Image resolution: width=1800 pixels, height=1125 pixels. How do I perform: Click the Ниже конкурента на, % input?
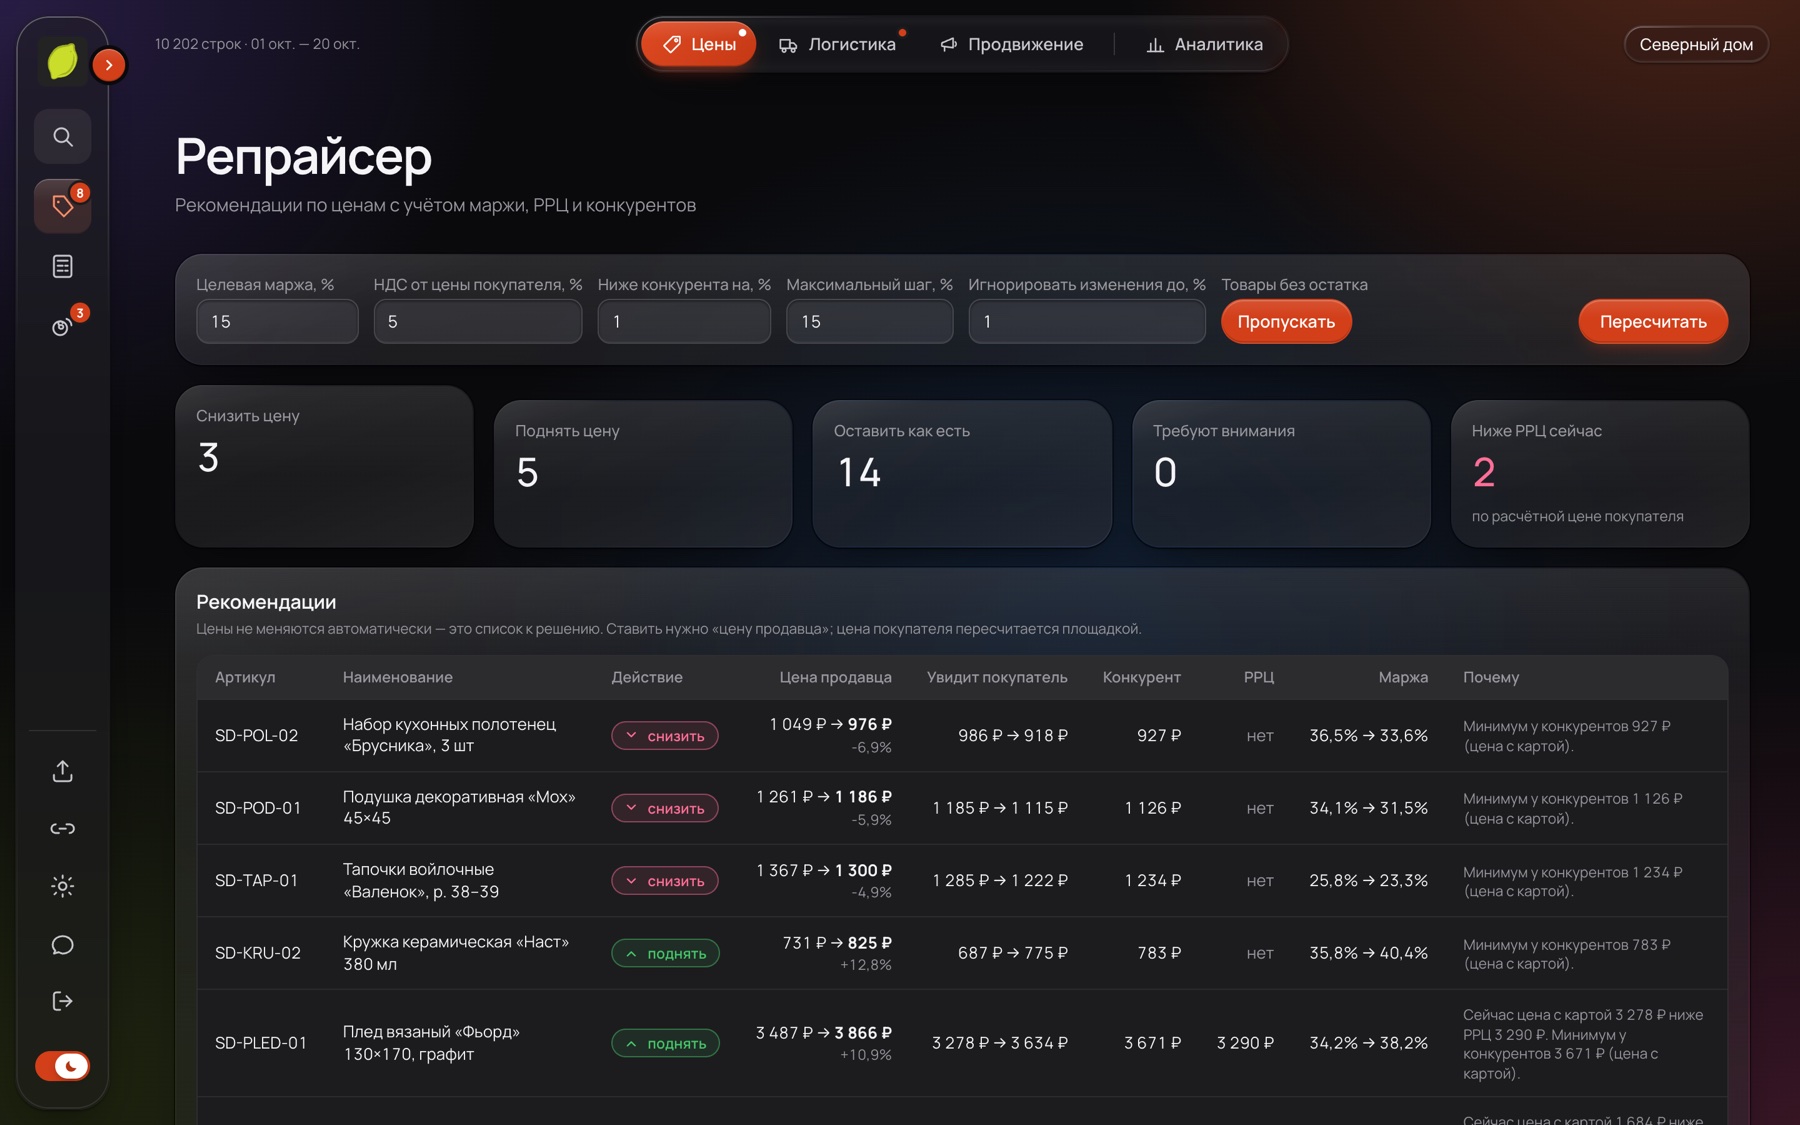coord(684,322)
